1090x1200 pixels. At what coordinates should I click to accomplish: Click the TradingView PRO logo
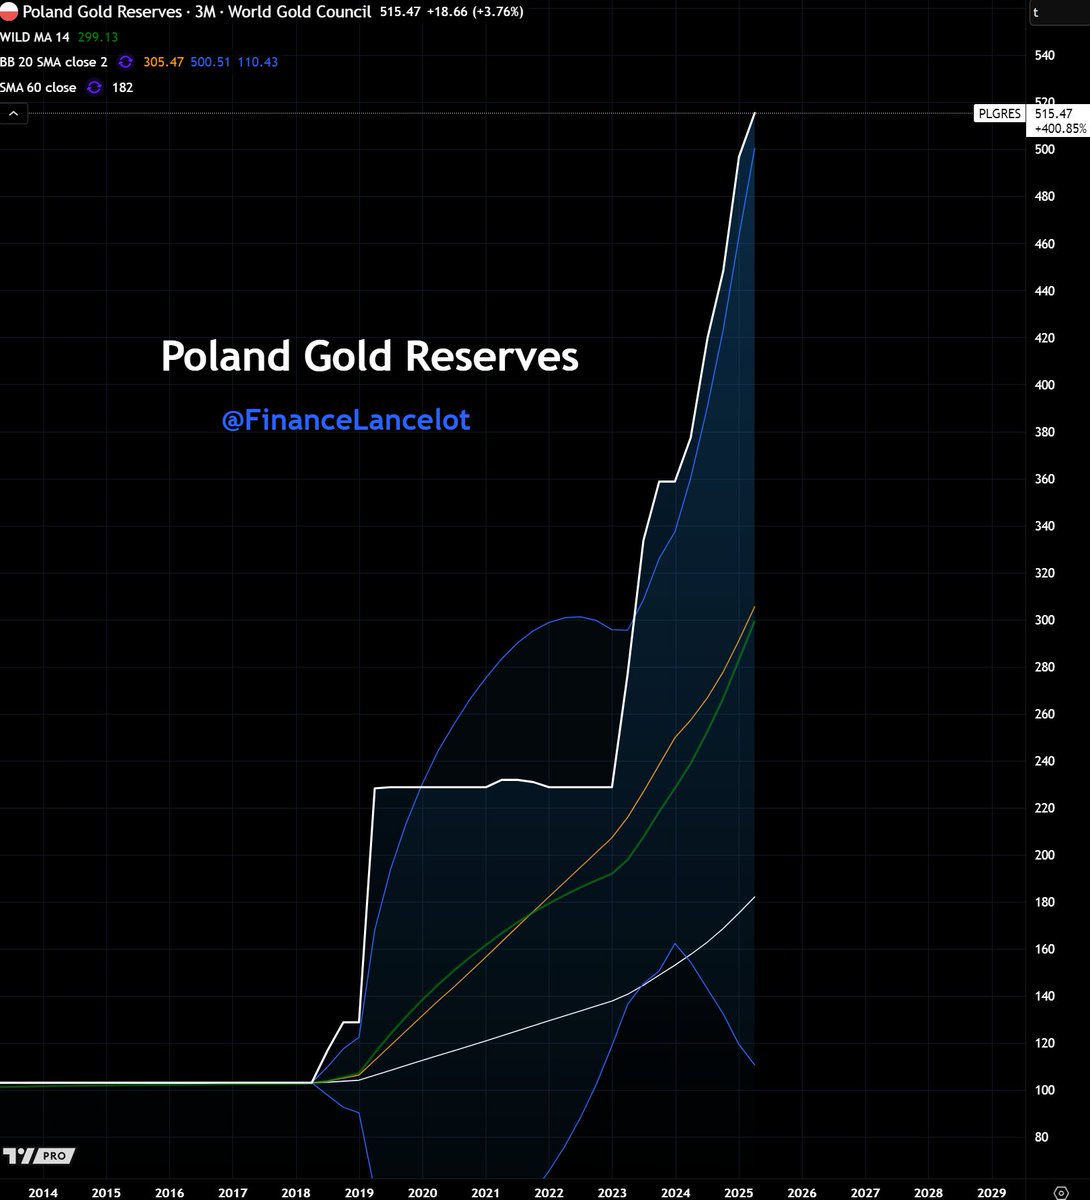point(38,1155)
